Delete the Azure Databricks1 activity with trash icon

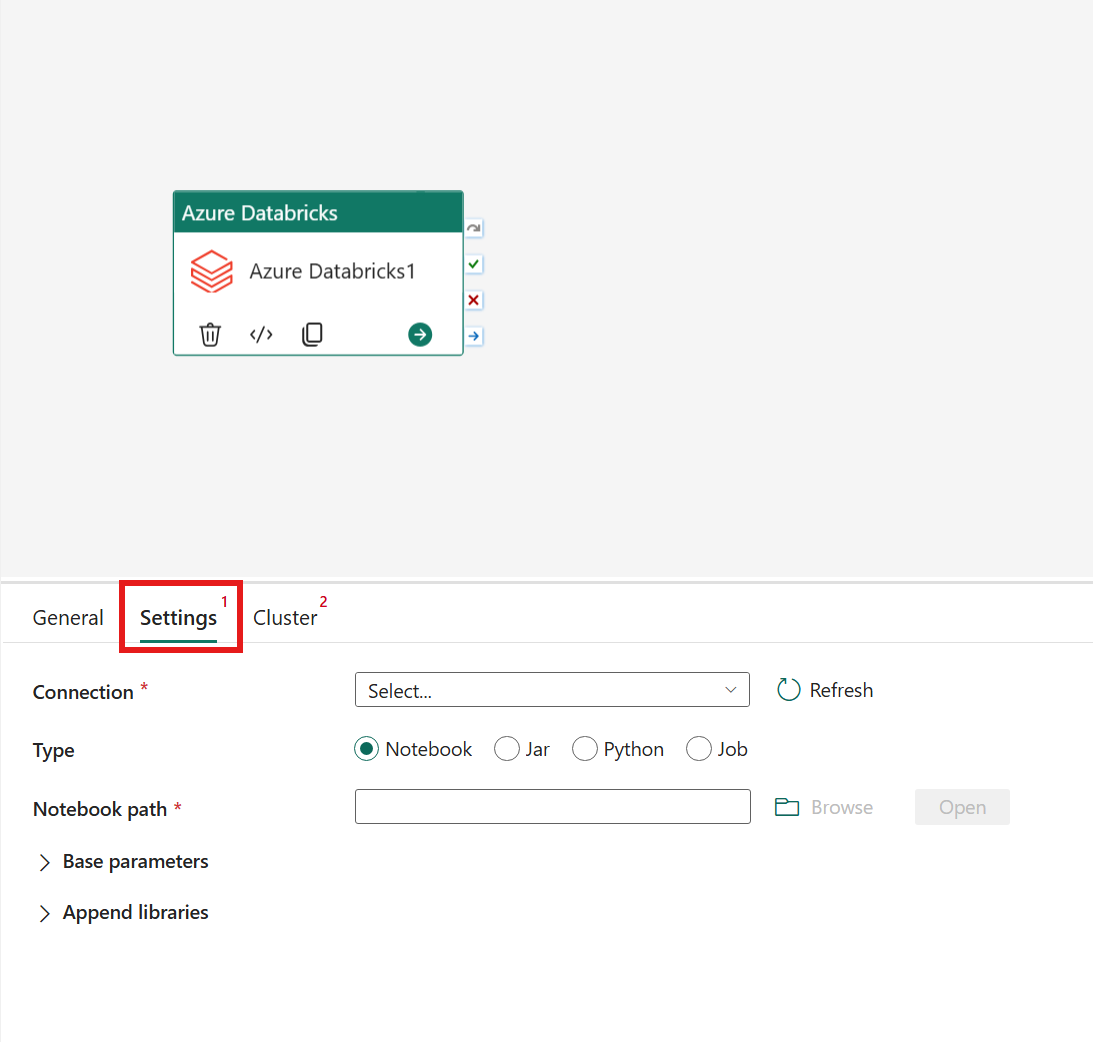click(210, 335)
